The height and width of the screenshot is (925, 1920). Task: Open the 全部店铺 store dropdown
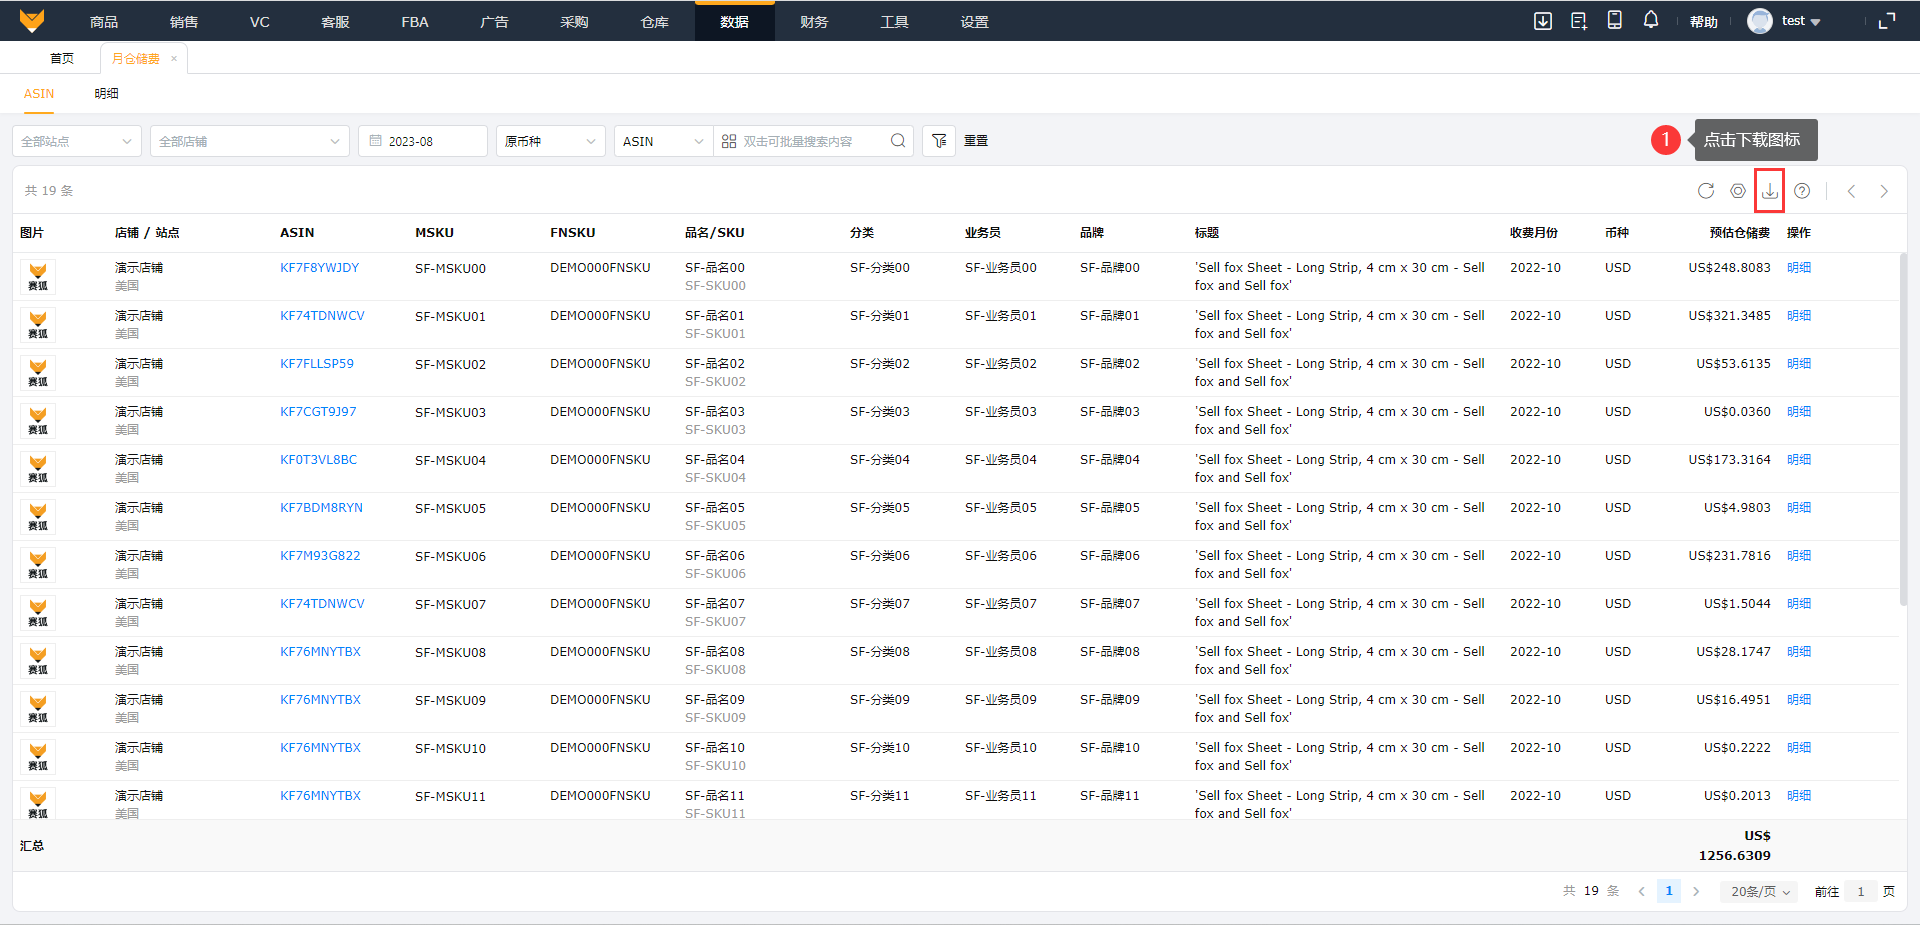pos(249,141)
